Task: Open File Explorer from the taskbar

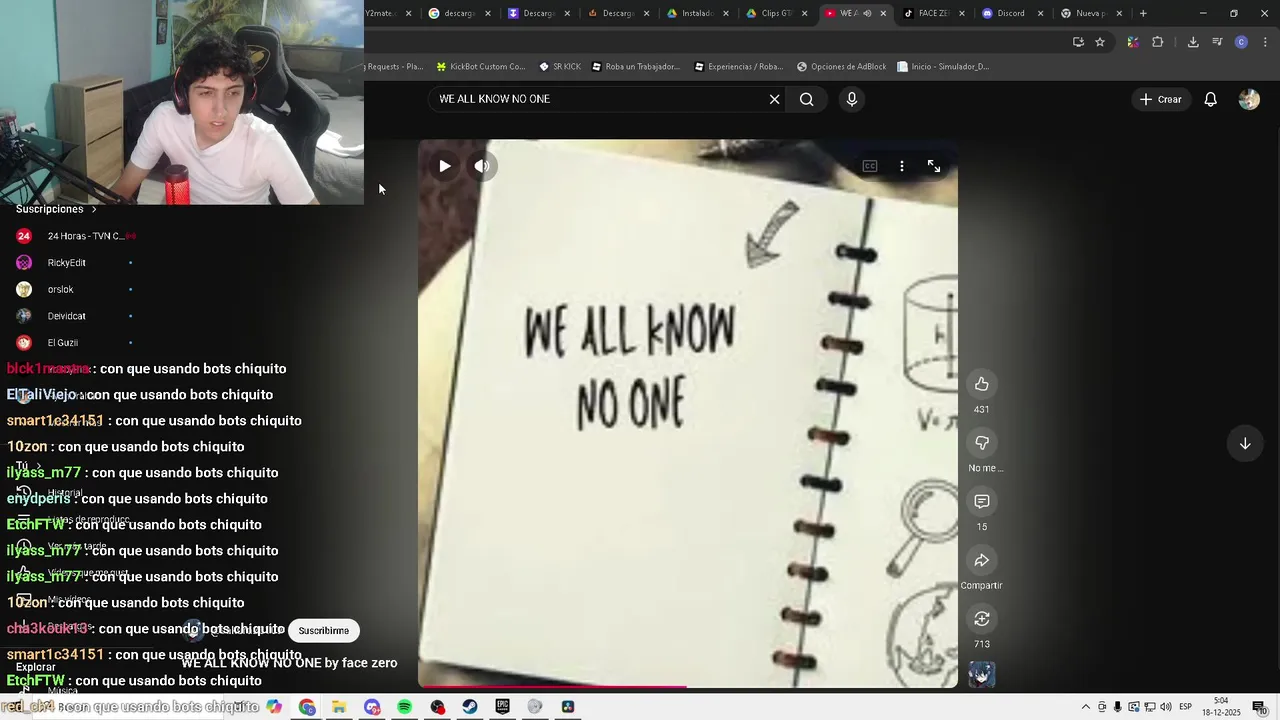Action: coord(339,707)
